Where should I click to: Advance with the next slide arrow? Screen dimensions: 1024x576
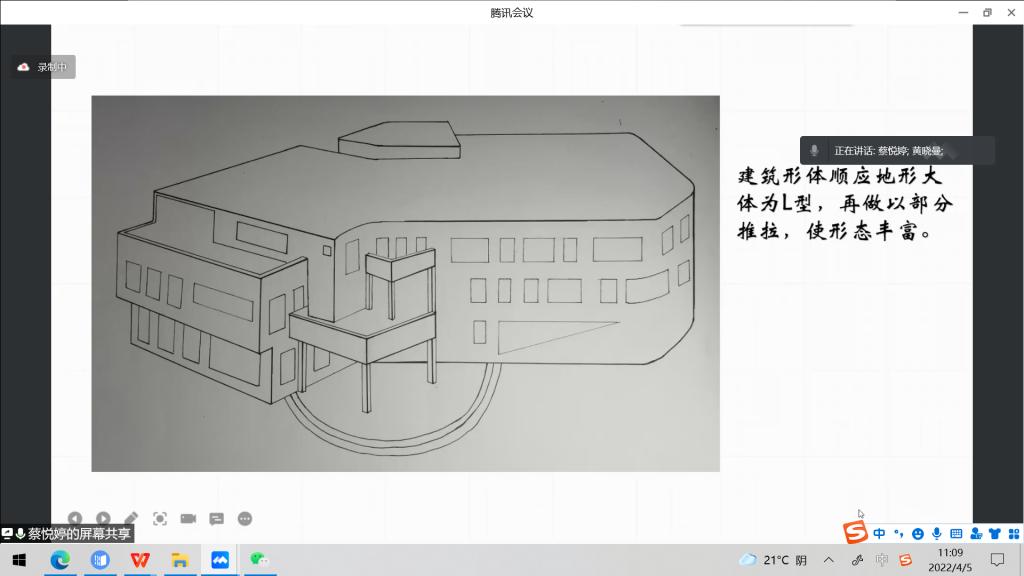[x=103, y=519]
